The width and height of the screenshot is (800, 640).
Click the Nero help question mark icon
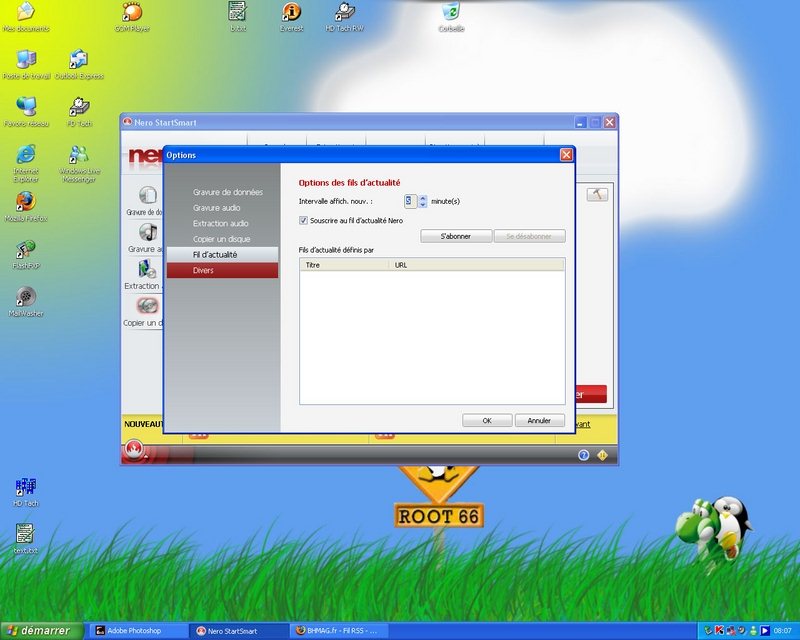coord(584,455)
